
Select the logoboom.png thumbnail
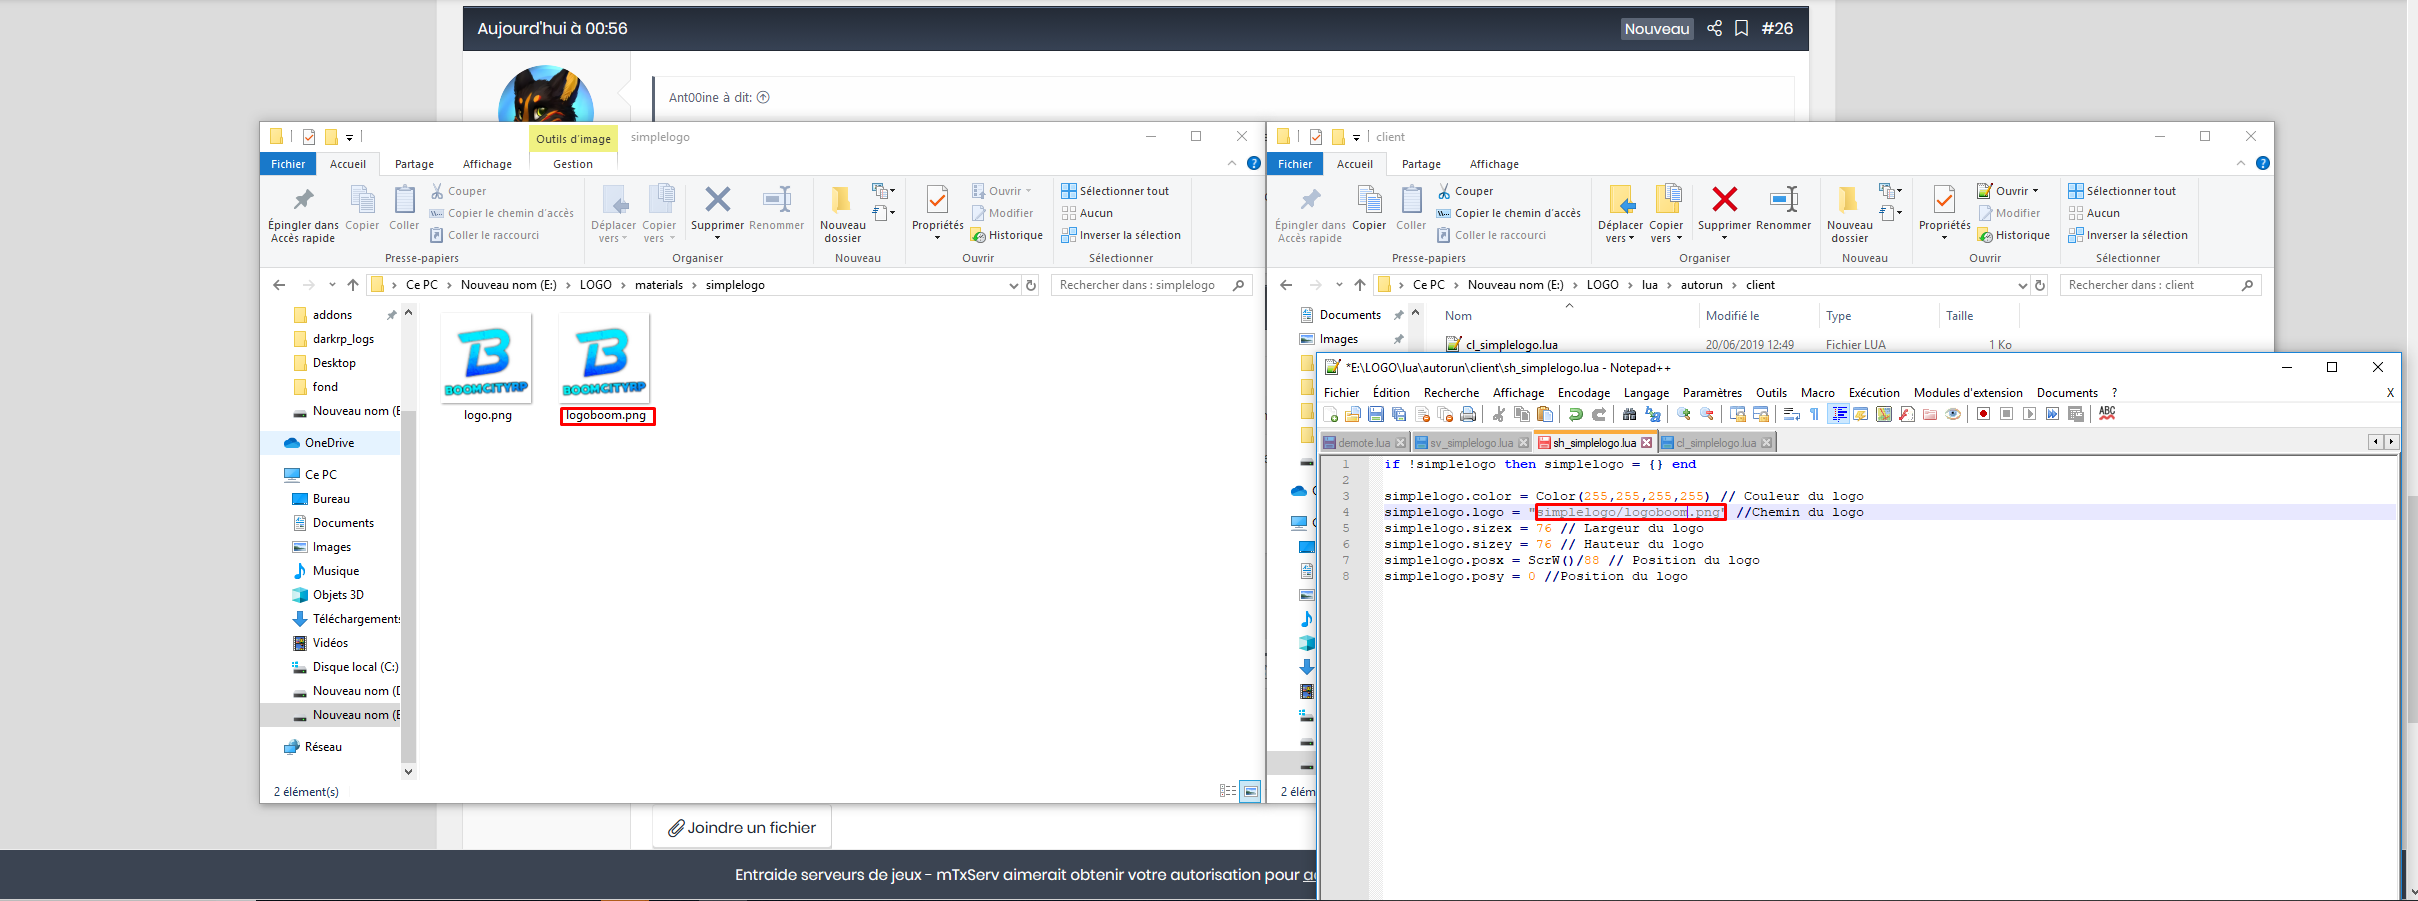point(604,357)
